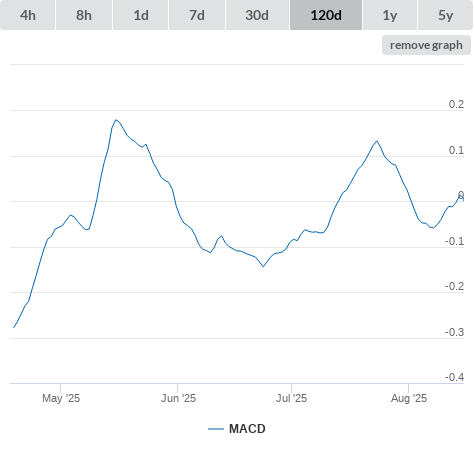Click the Jul '25 axis label

click(x=291, y=398)
